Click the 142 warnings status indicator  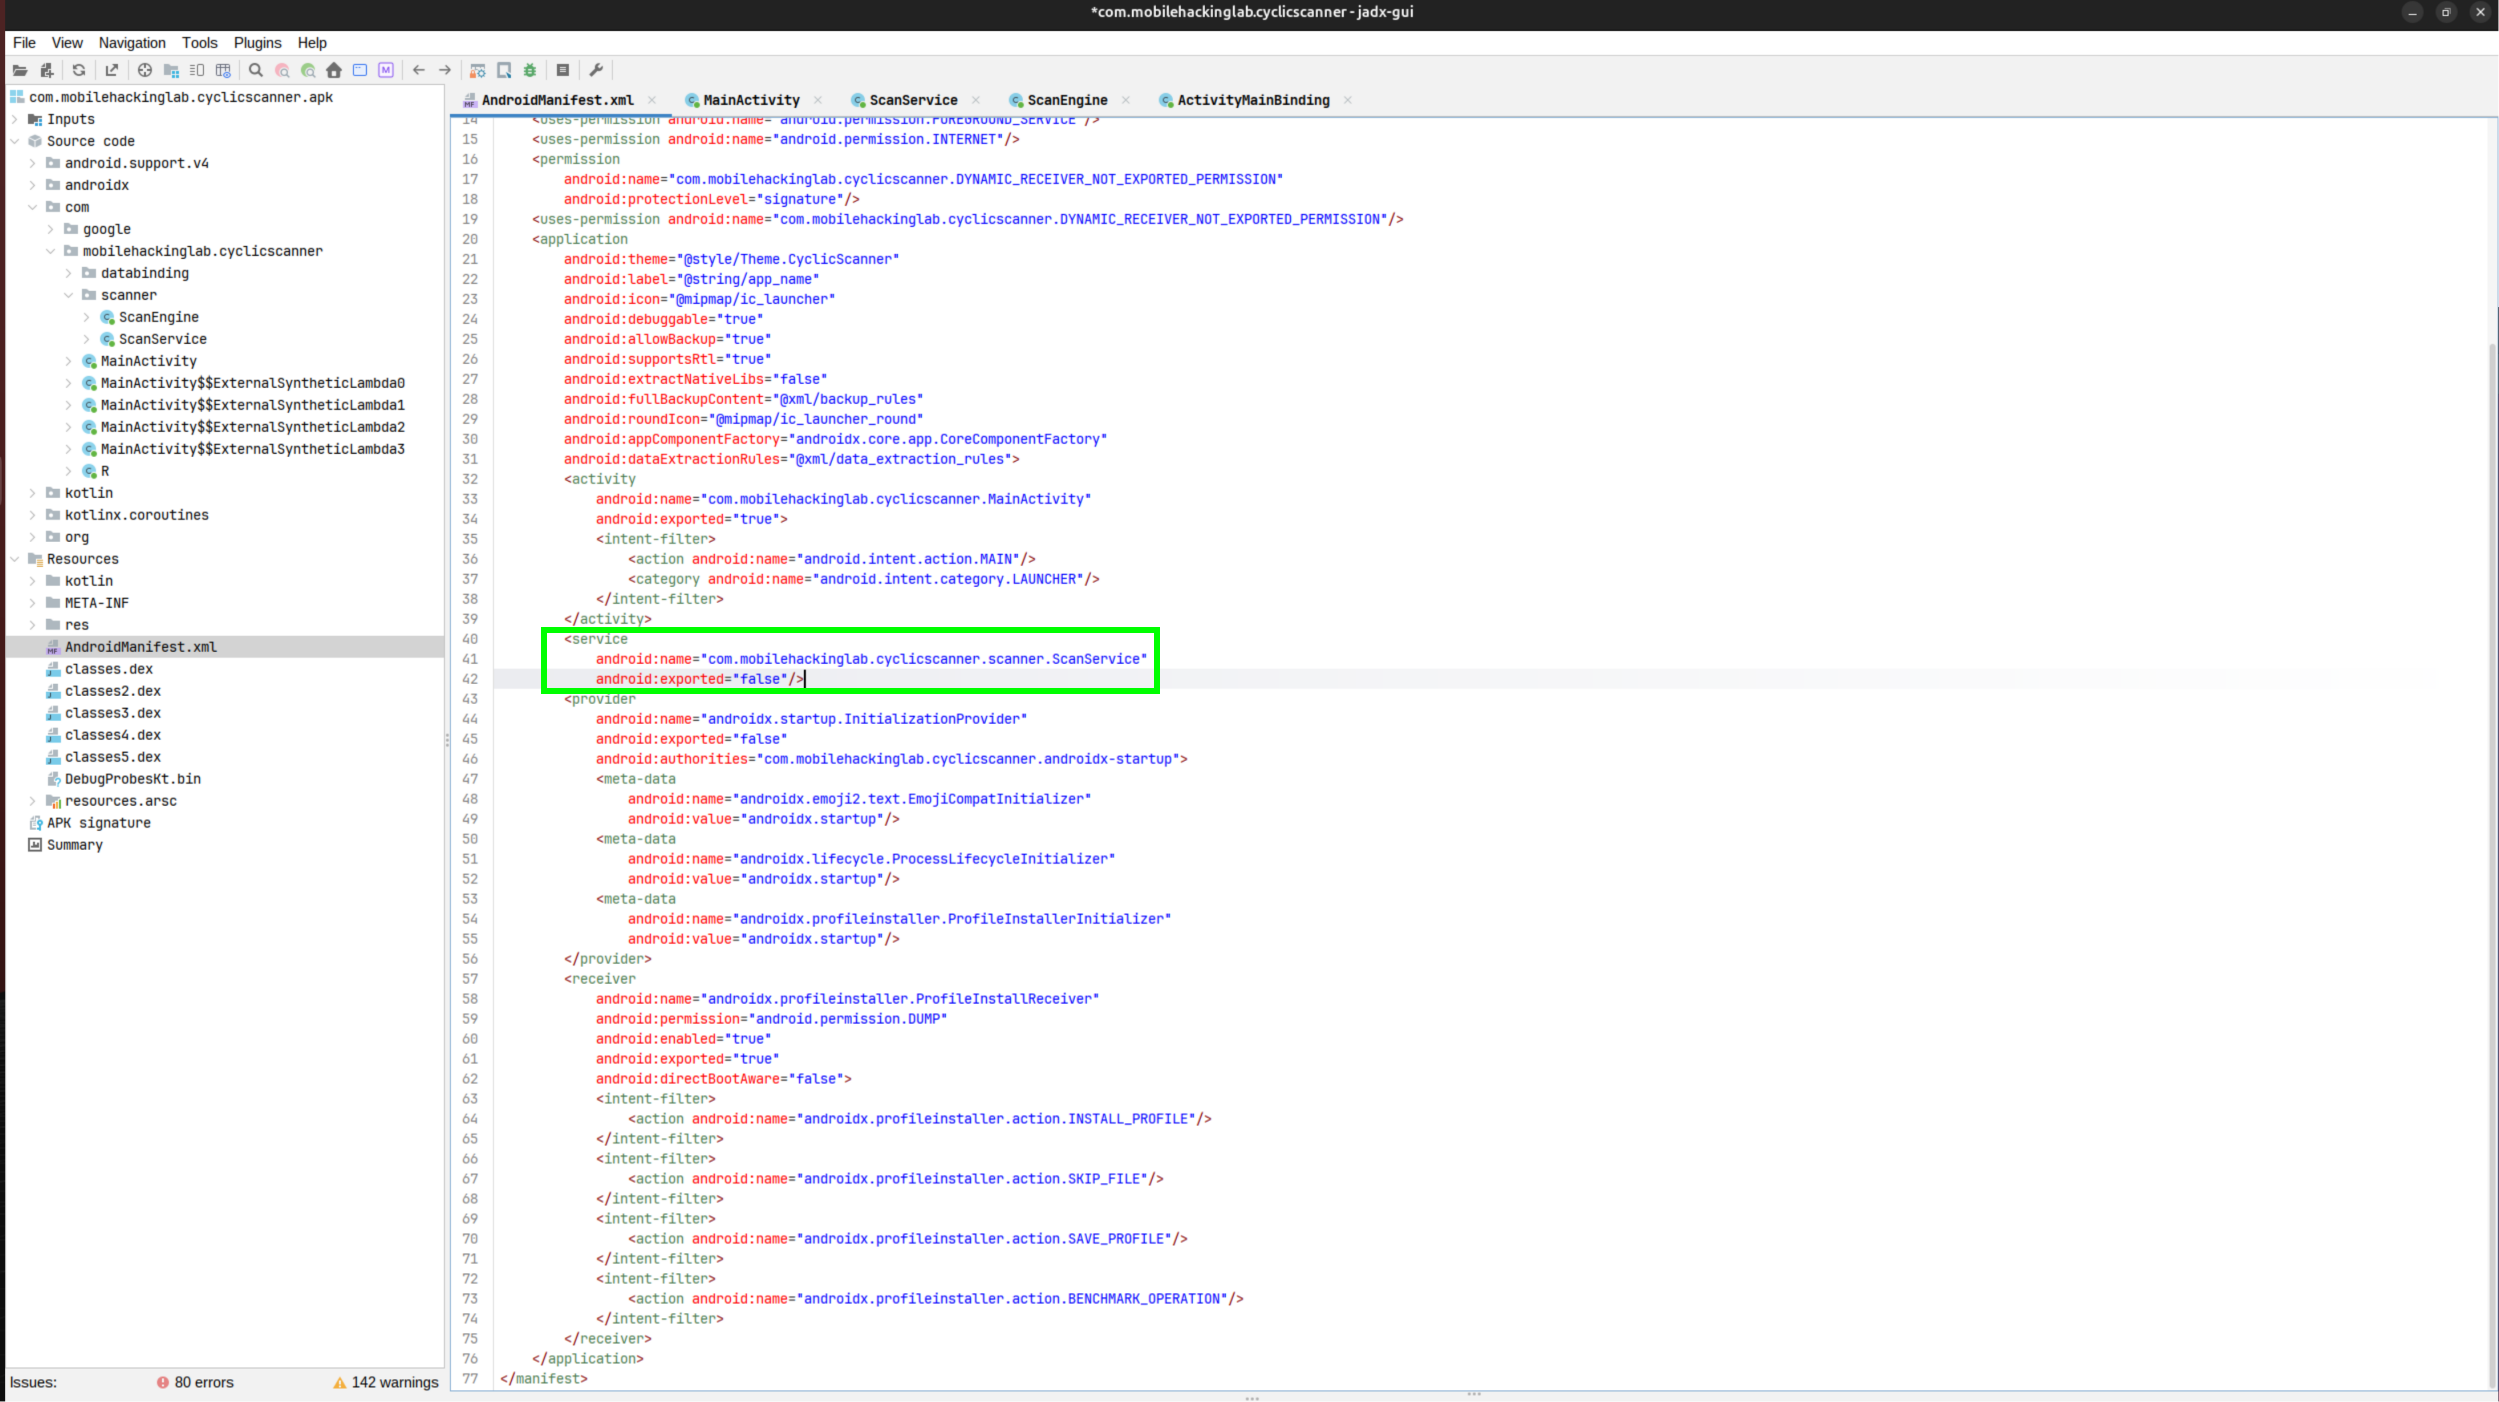pyautogui.click(x=386, y=1382)
